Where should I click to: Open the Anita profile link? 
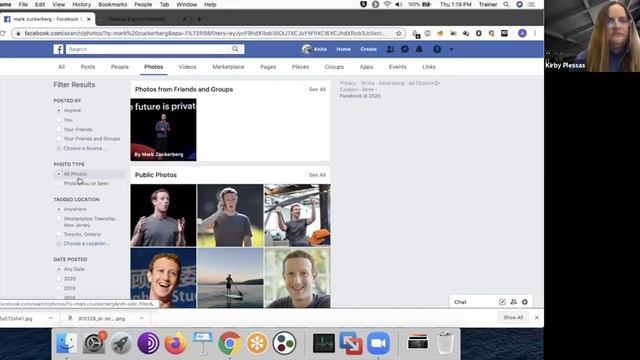314,49
